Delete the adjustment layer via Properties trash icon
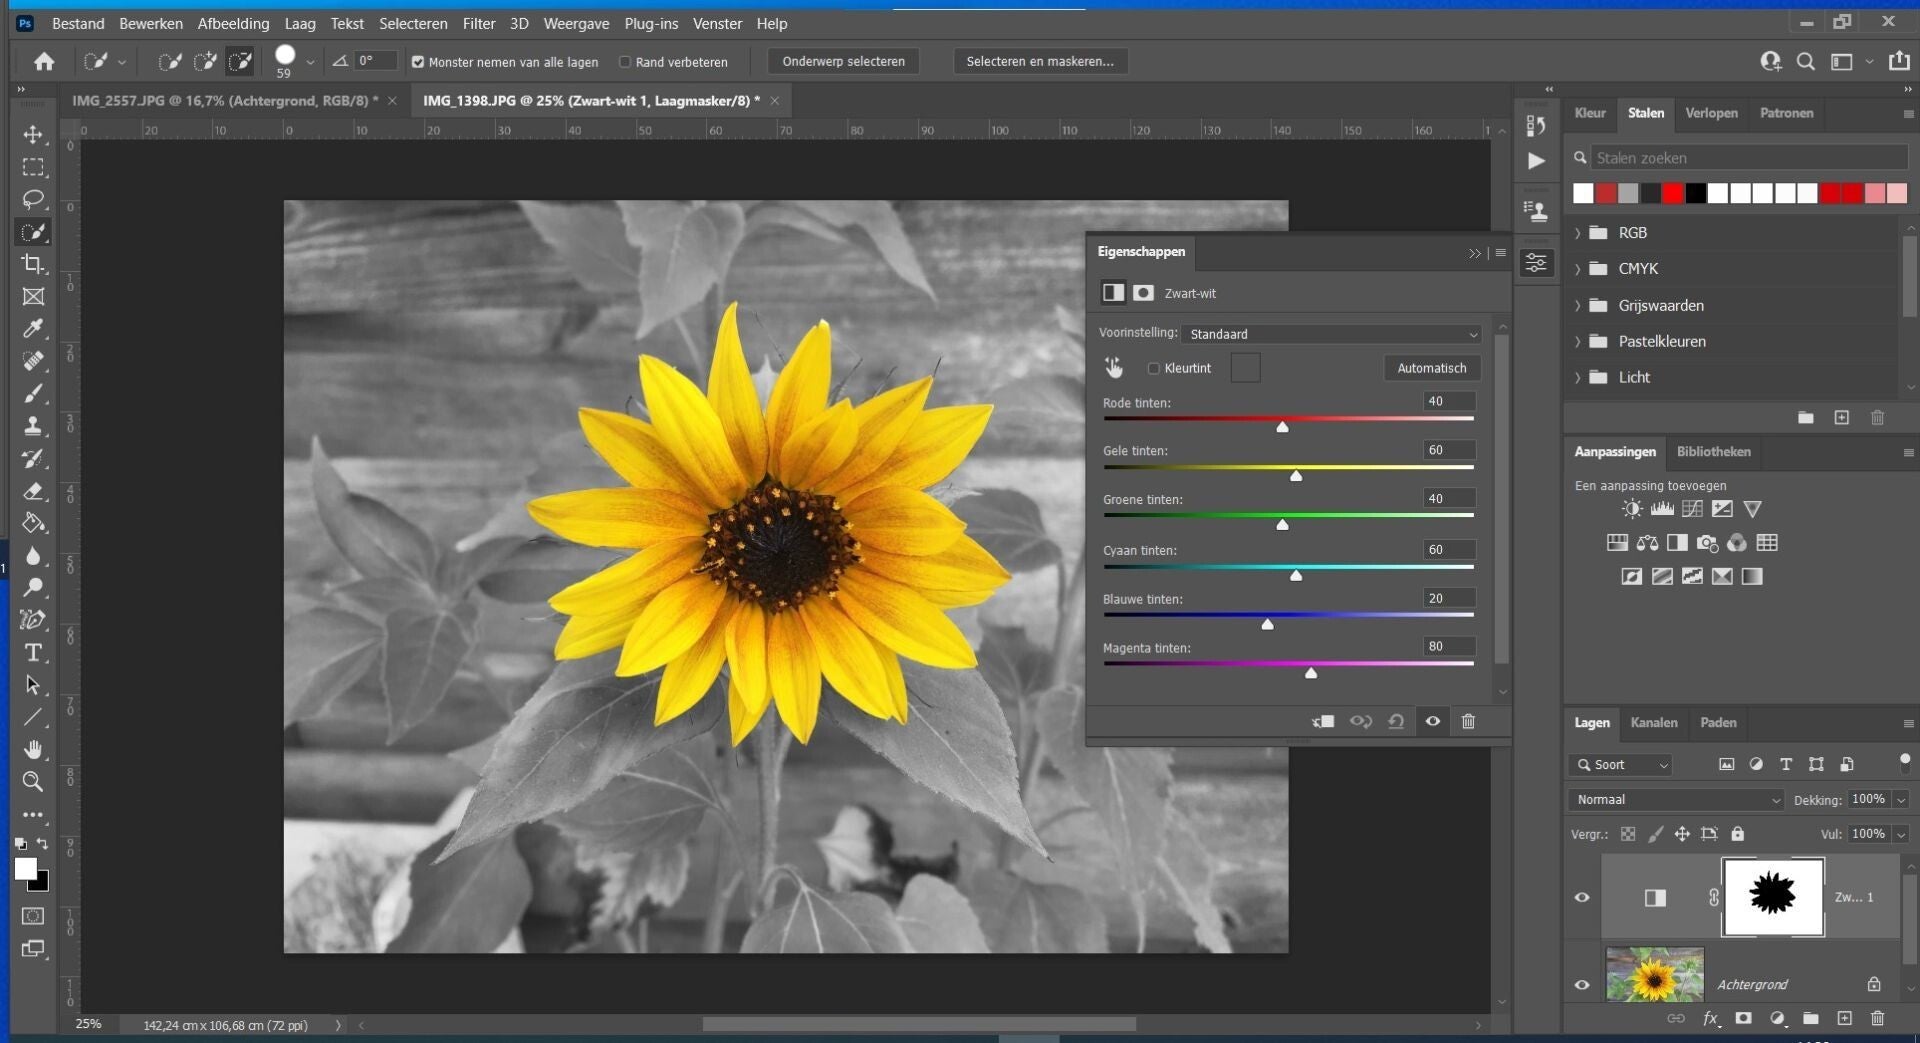1920x1043 pixels. [x=1468, y=721]
